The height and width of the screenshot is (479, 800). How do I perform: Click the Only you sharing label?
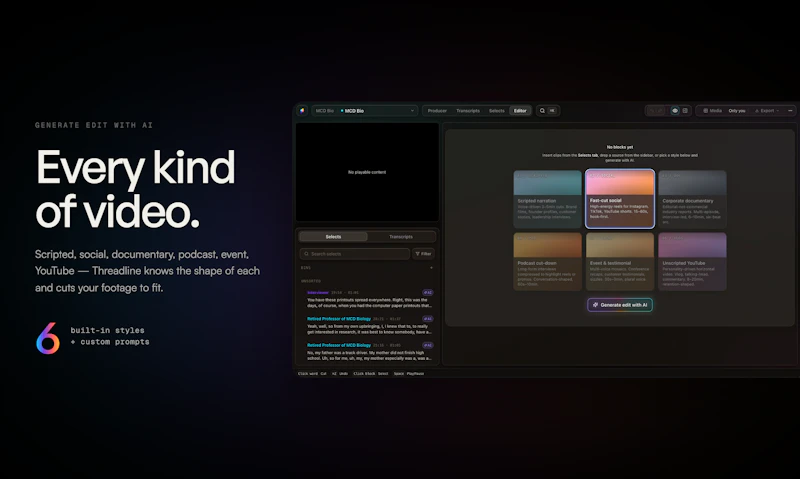[x=737, y=111]
